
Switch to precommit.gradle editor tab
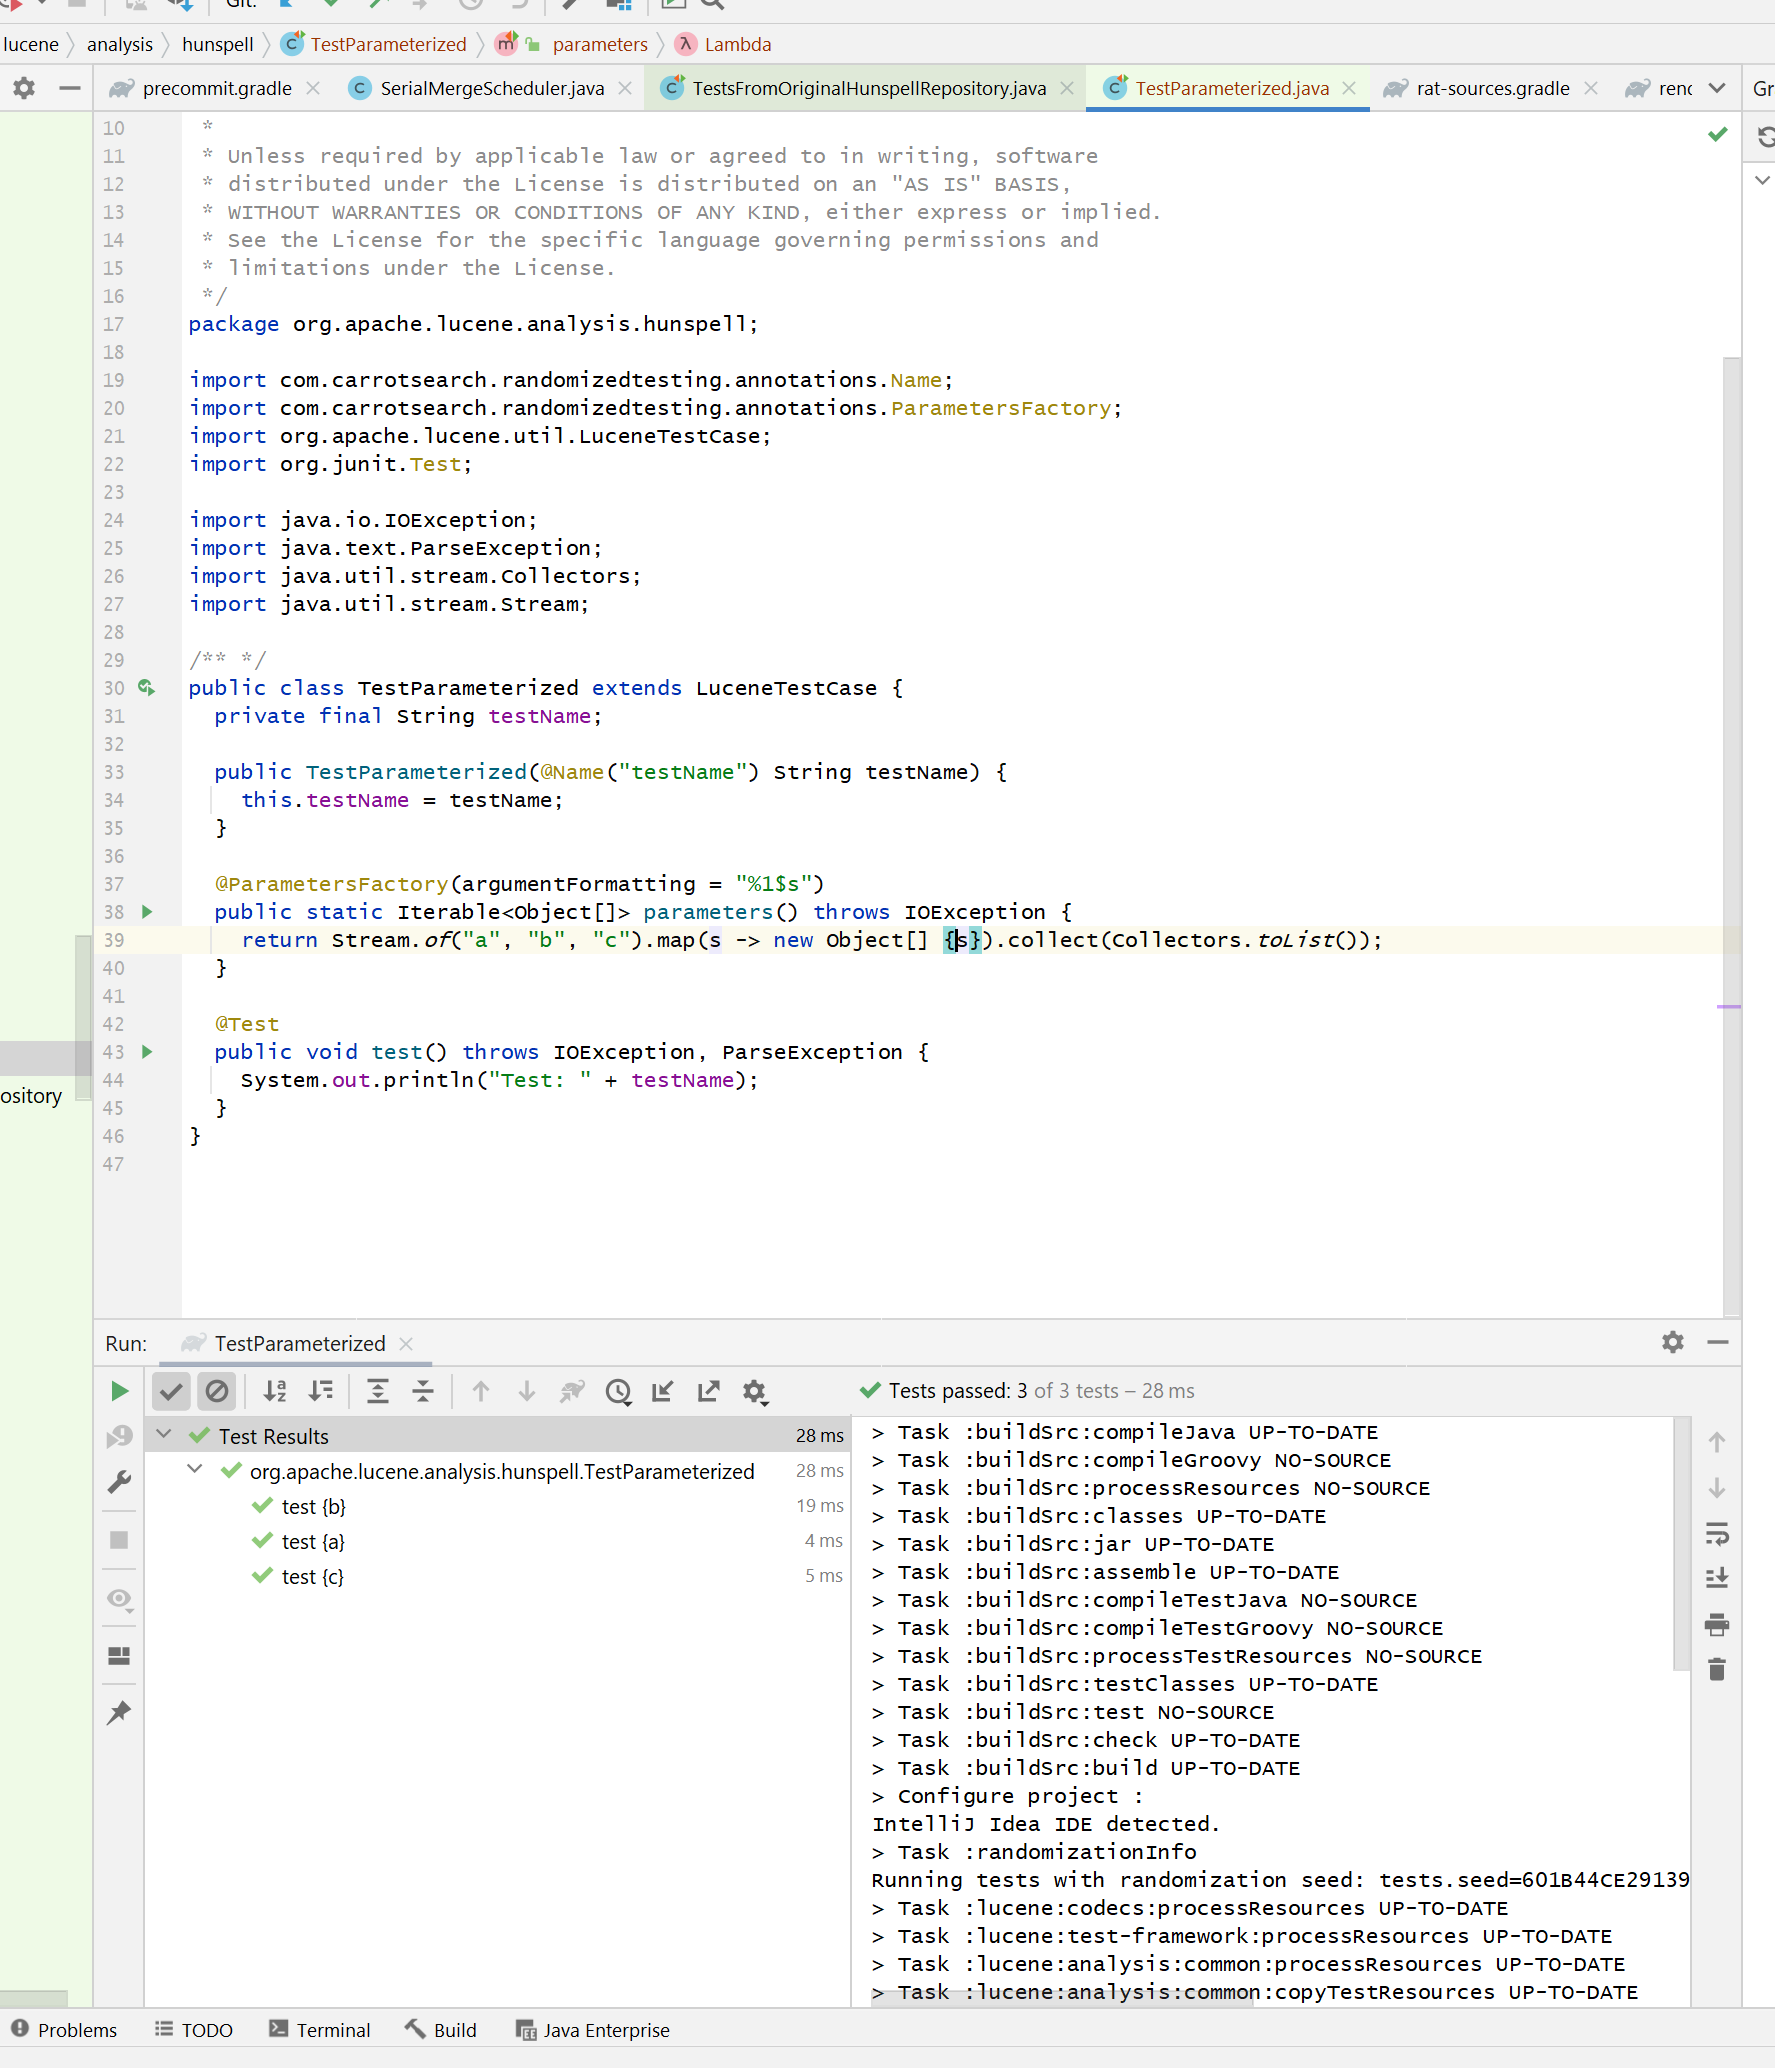pos(217,88)
